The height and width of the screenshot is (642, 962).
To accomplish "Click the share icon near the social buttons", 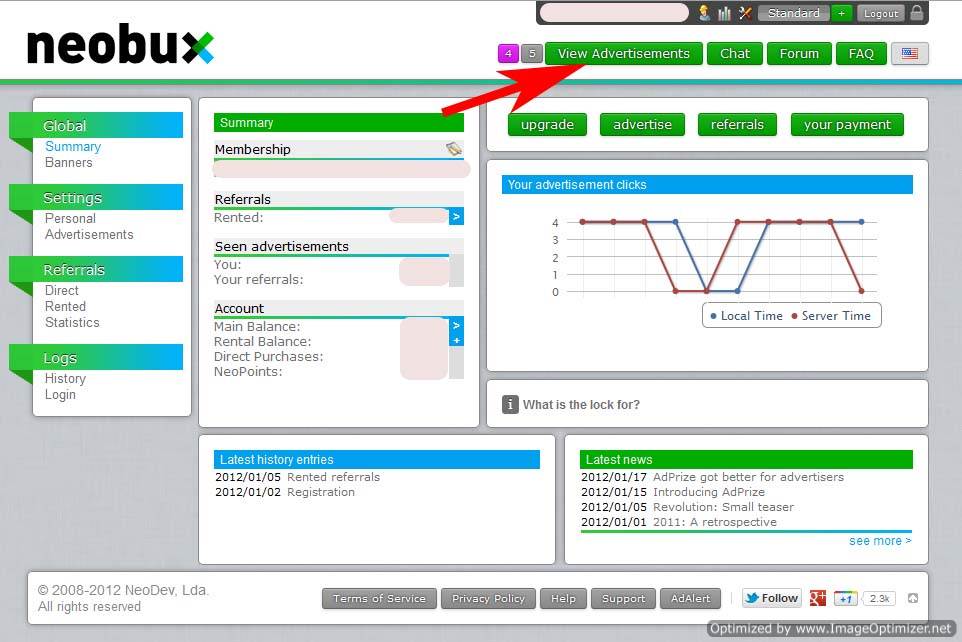I will [x=912, y=597].
